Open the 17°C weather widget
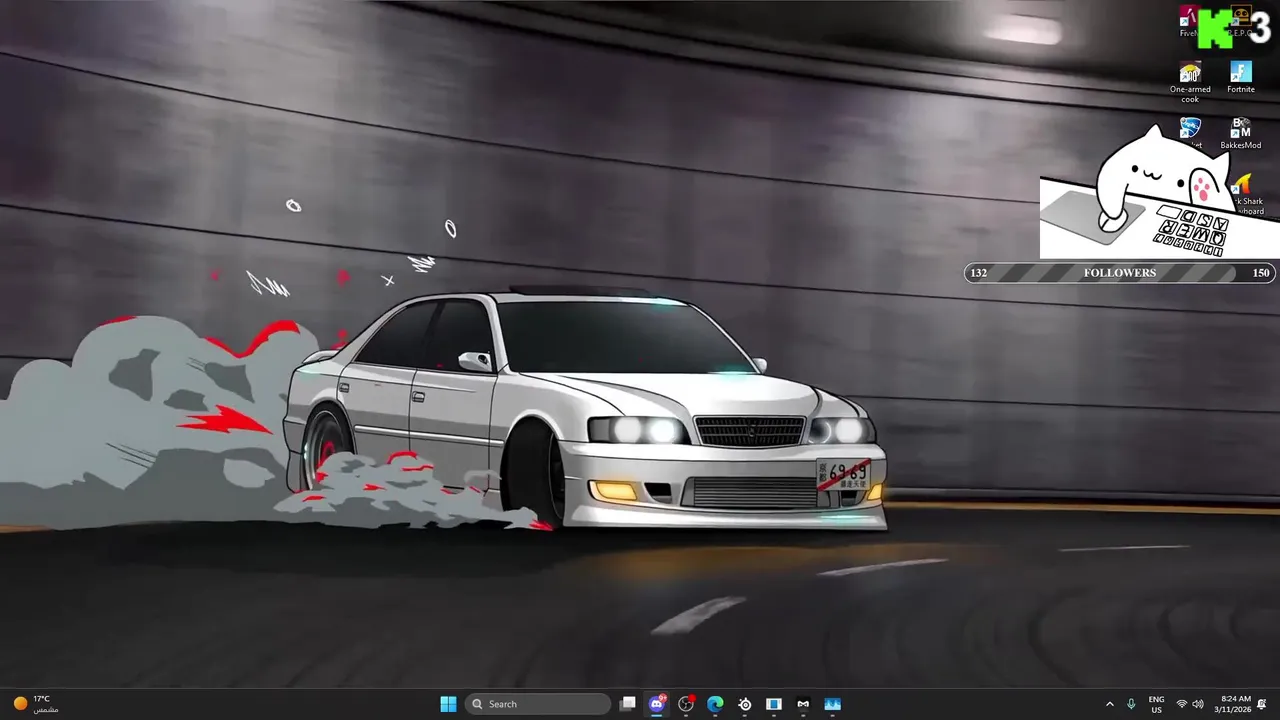Viewport: 1280px width, 720px height. 34,704
